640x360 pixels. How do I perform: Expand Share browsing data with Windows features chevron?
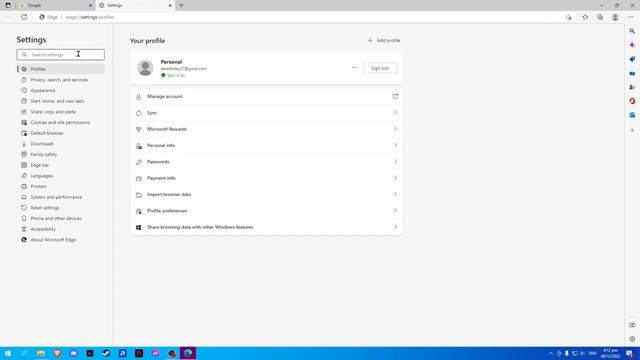pos(395,227)
